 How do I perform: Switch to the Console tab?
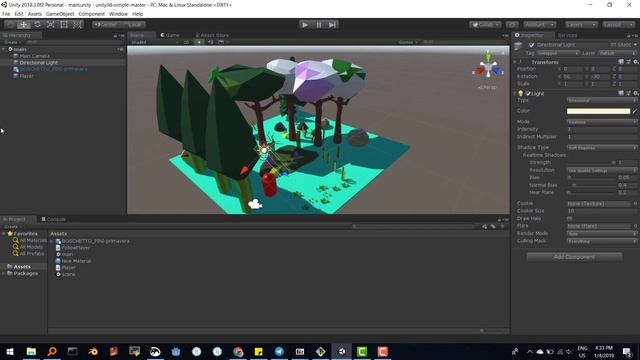(x=53, y=219)
